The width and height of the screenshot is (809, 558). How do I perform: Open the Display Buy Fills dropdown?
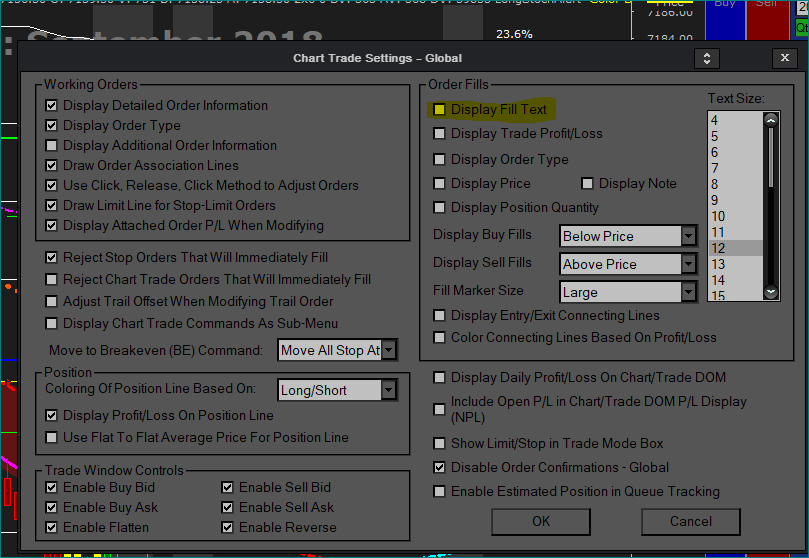[x=688, y=236]
